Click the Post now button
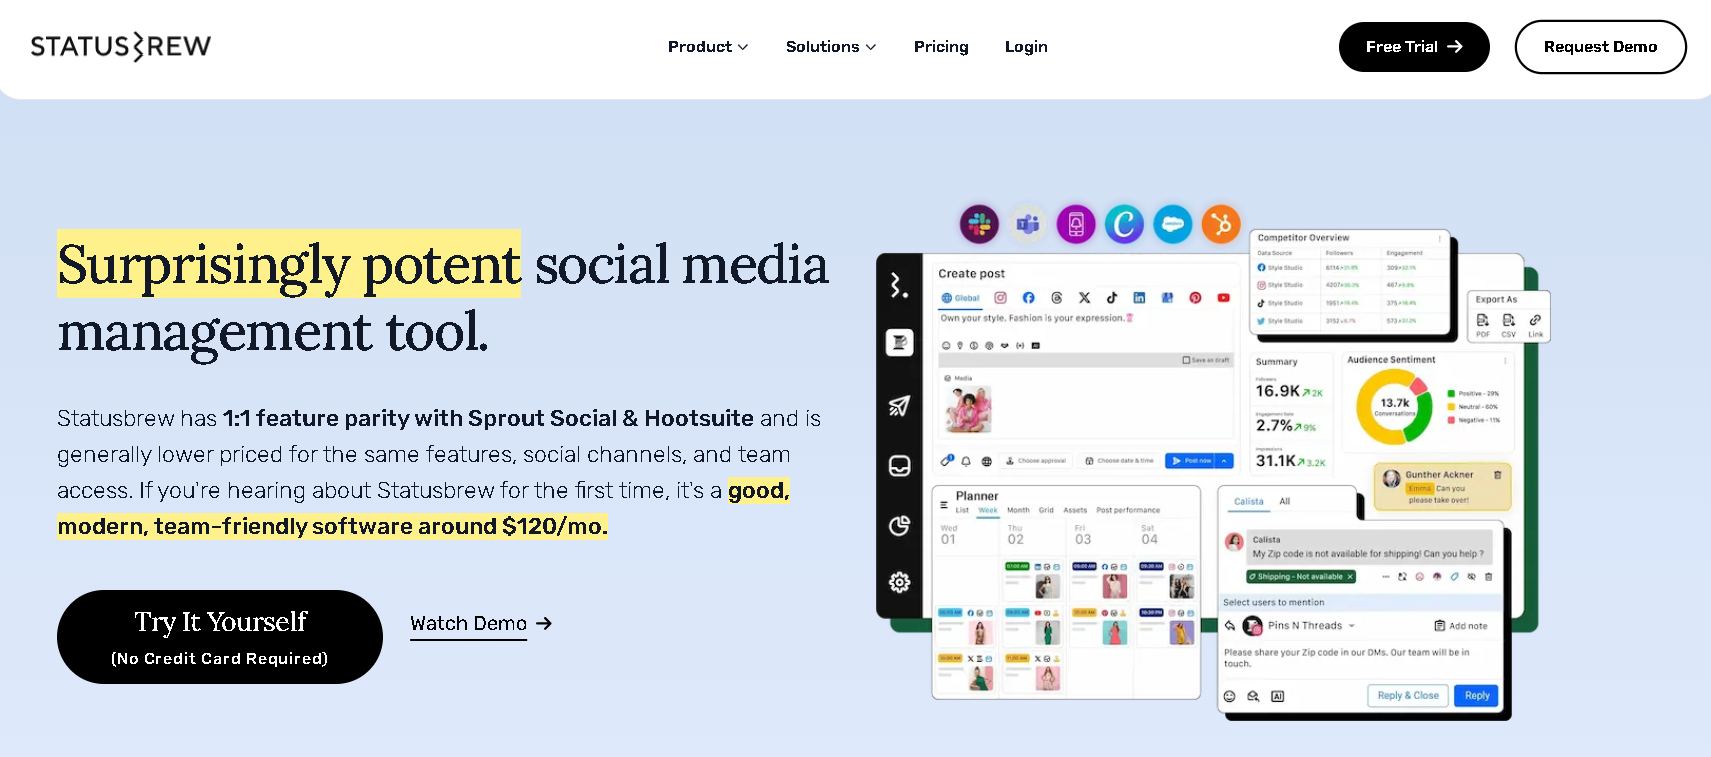1711x757 pixels. [x=1190, y=461]
